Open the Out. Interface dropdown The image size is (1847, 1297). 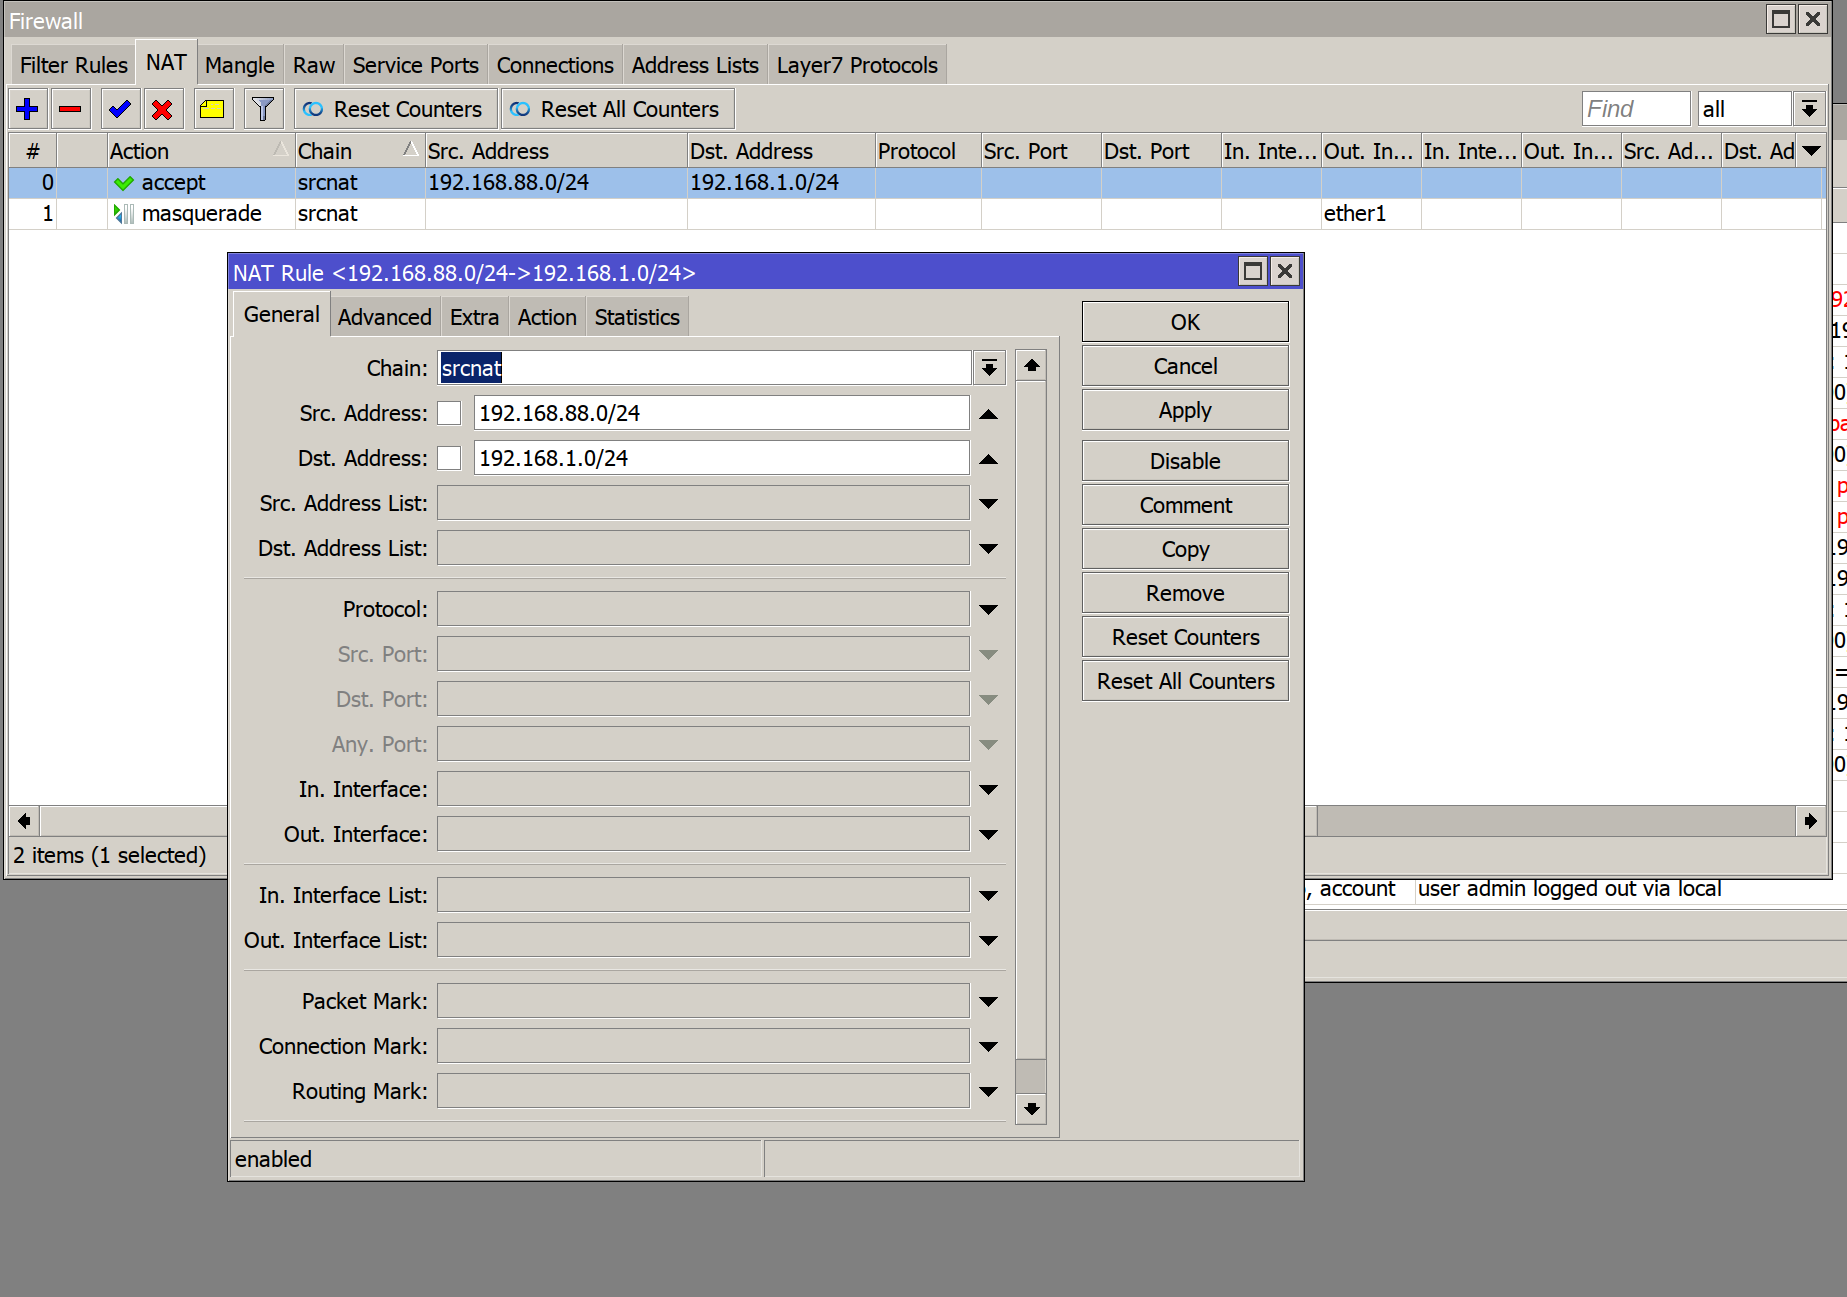pyautogui.click(x=988, y=833)
